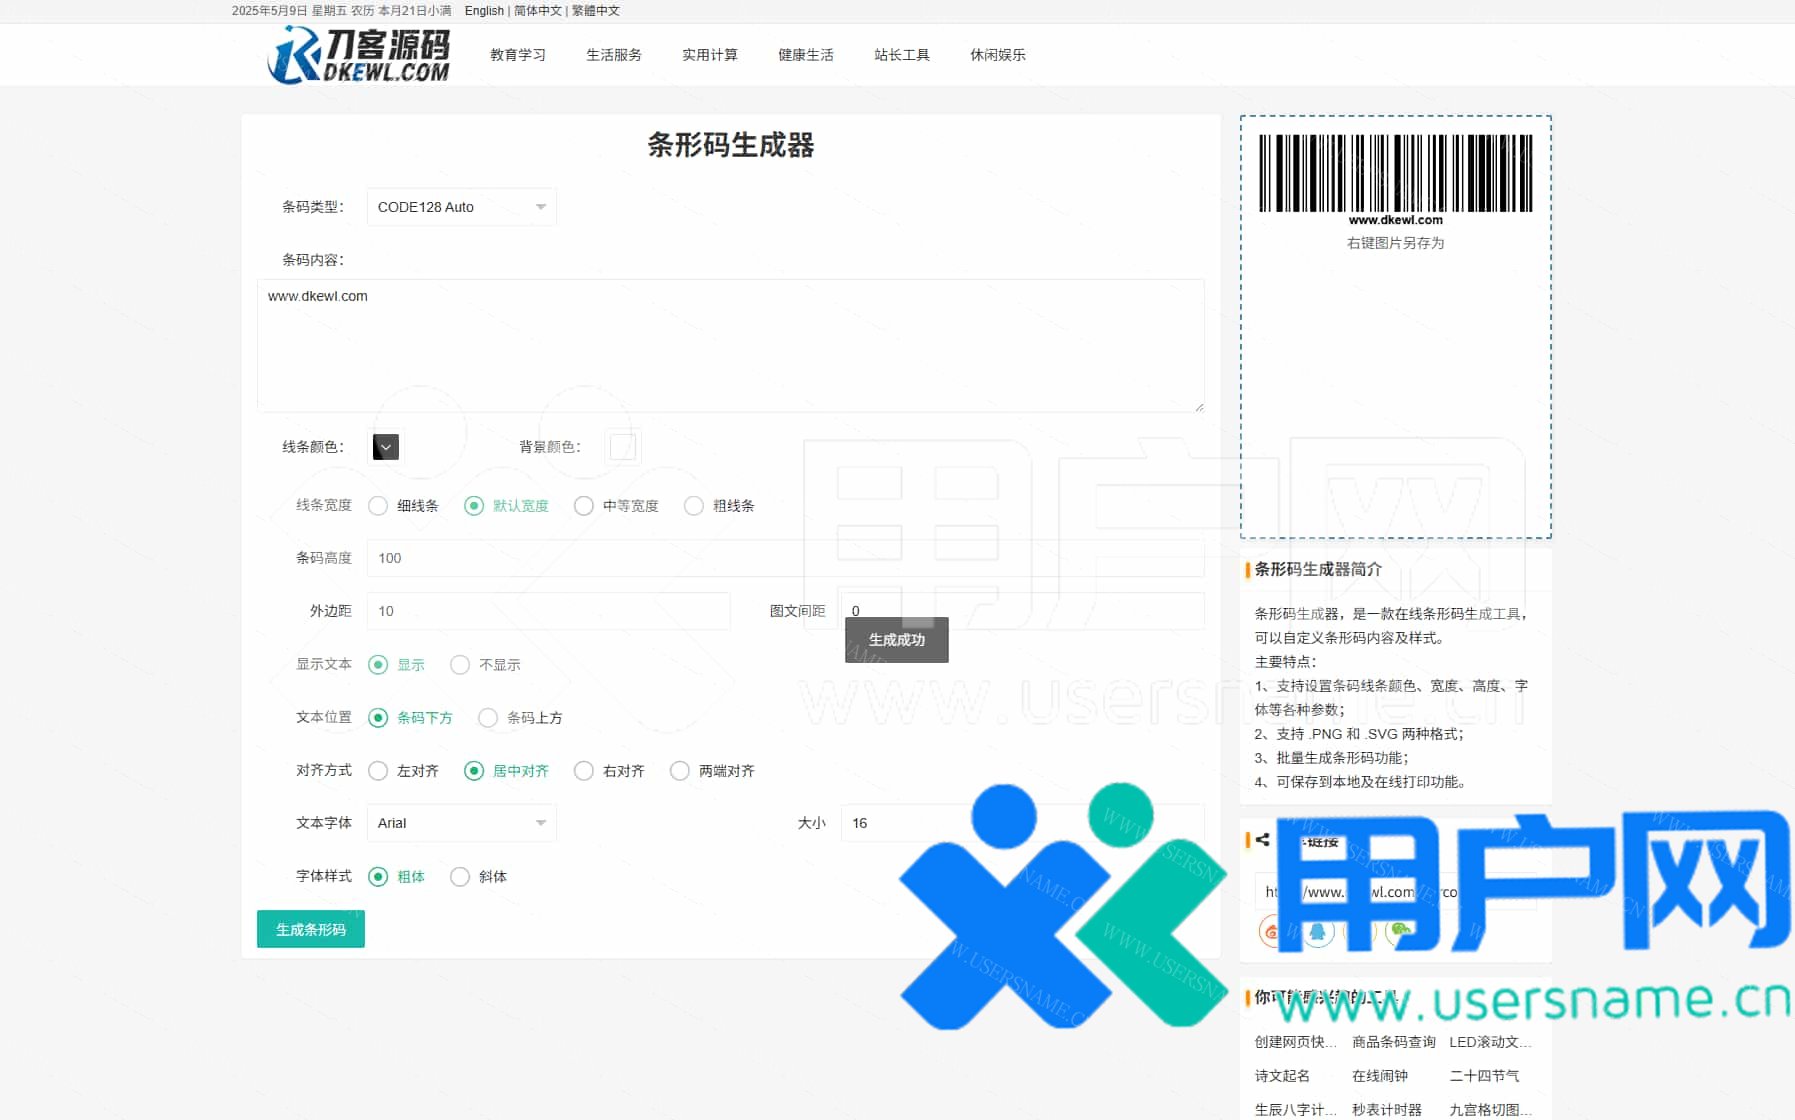The width and height of the screenshot is (1795, 1120).
Task: Open the 商品条码查询 tool link
Action: point(1393,1042)
